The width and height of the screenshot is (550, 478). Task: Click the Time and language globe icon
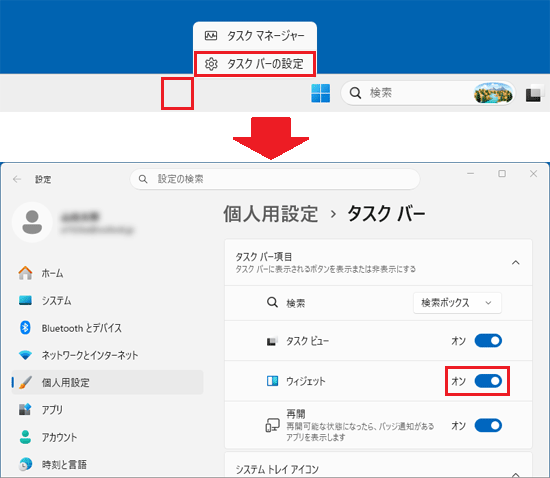click(25, 464)
